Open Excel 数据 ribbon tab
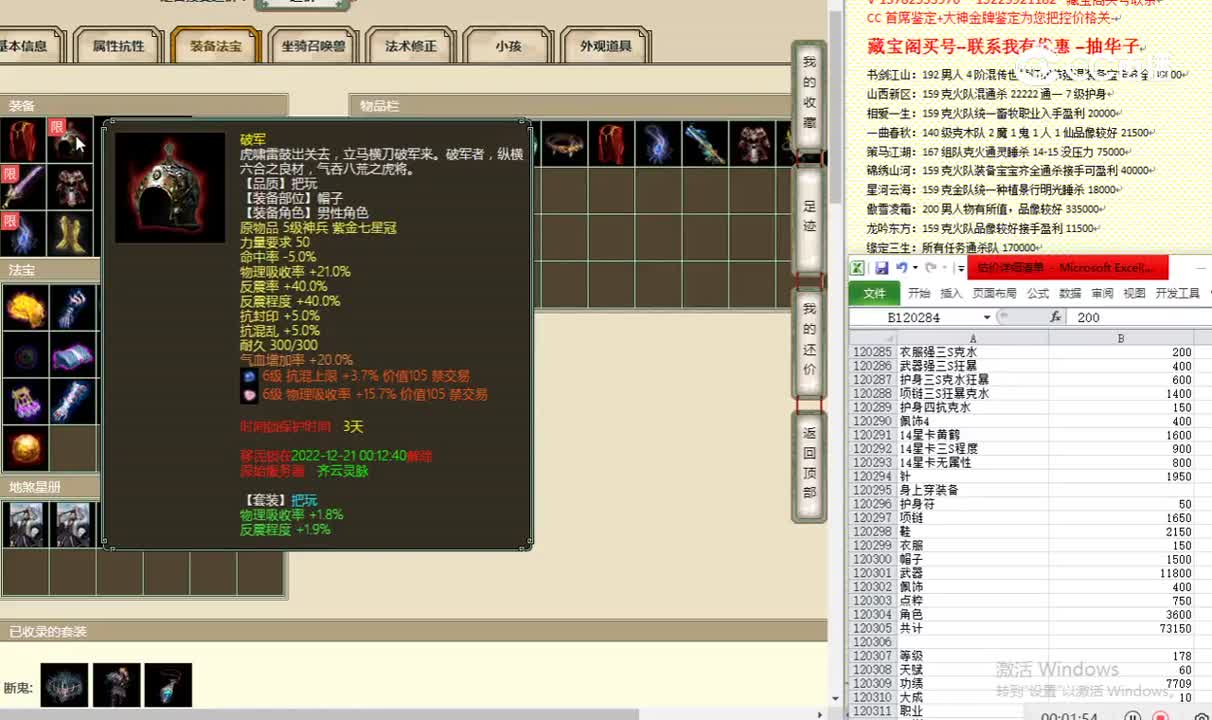The height and width of the screenshot is (720, 1212). tap(1070, 293)
